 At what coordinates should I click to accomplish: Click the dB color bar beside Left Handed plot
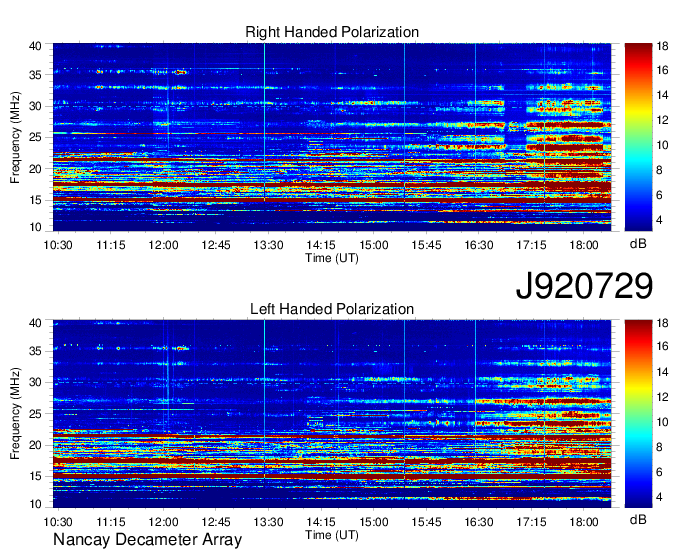point(638,414)
